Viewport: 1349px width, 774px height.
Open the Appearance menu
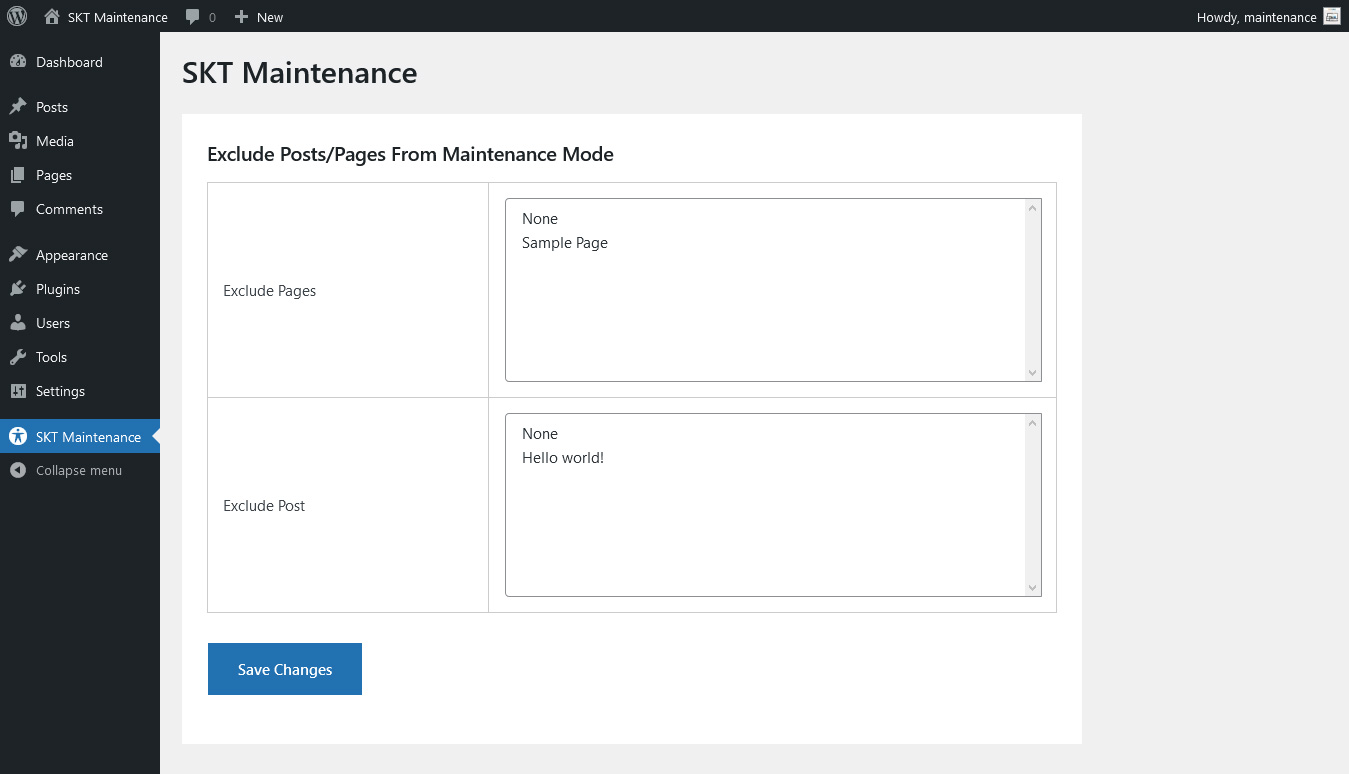tap(71, 255)
